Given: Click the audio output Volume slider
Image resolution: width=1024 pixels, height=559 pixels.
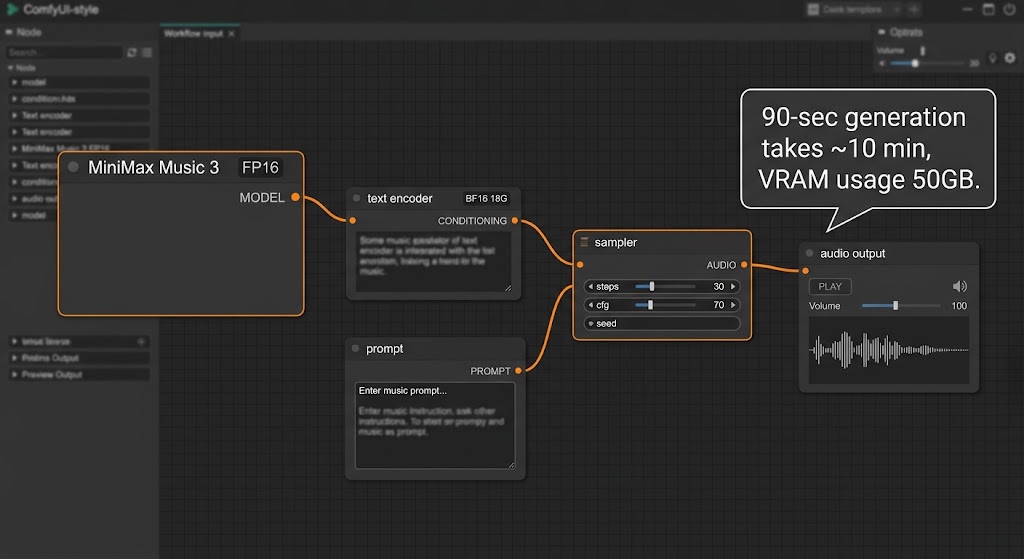Looking at the screenshot, I should [901, 306].
